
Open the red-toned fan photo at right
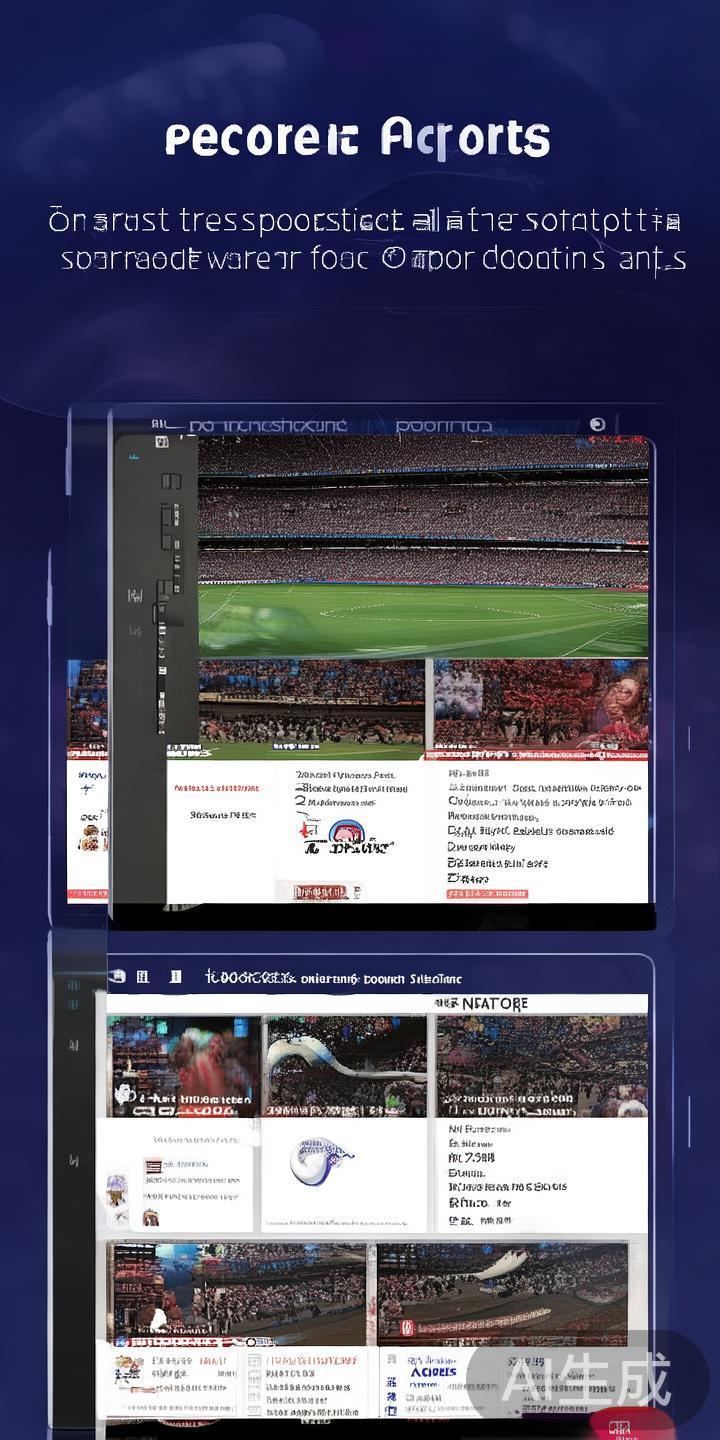[x=540, y=703]
